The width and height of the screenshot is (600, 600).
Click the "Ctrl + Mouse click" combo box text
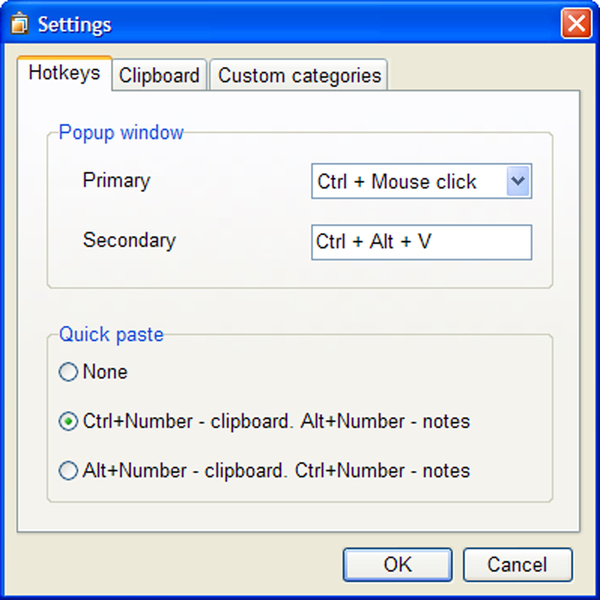coord(397,181)
